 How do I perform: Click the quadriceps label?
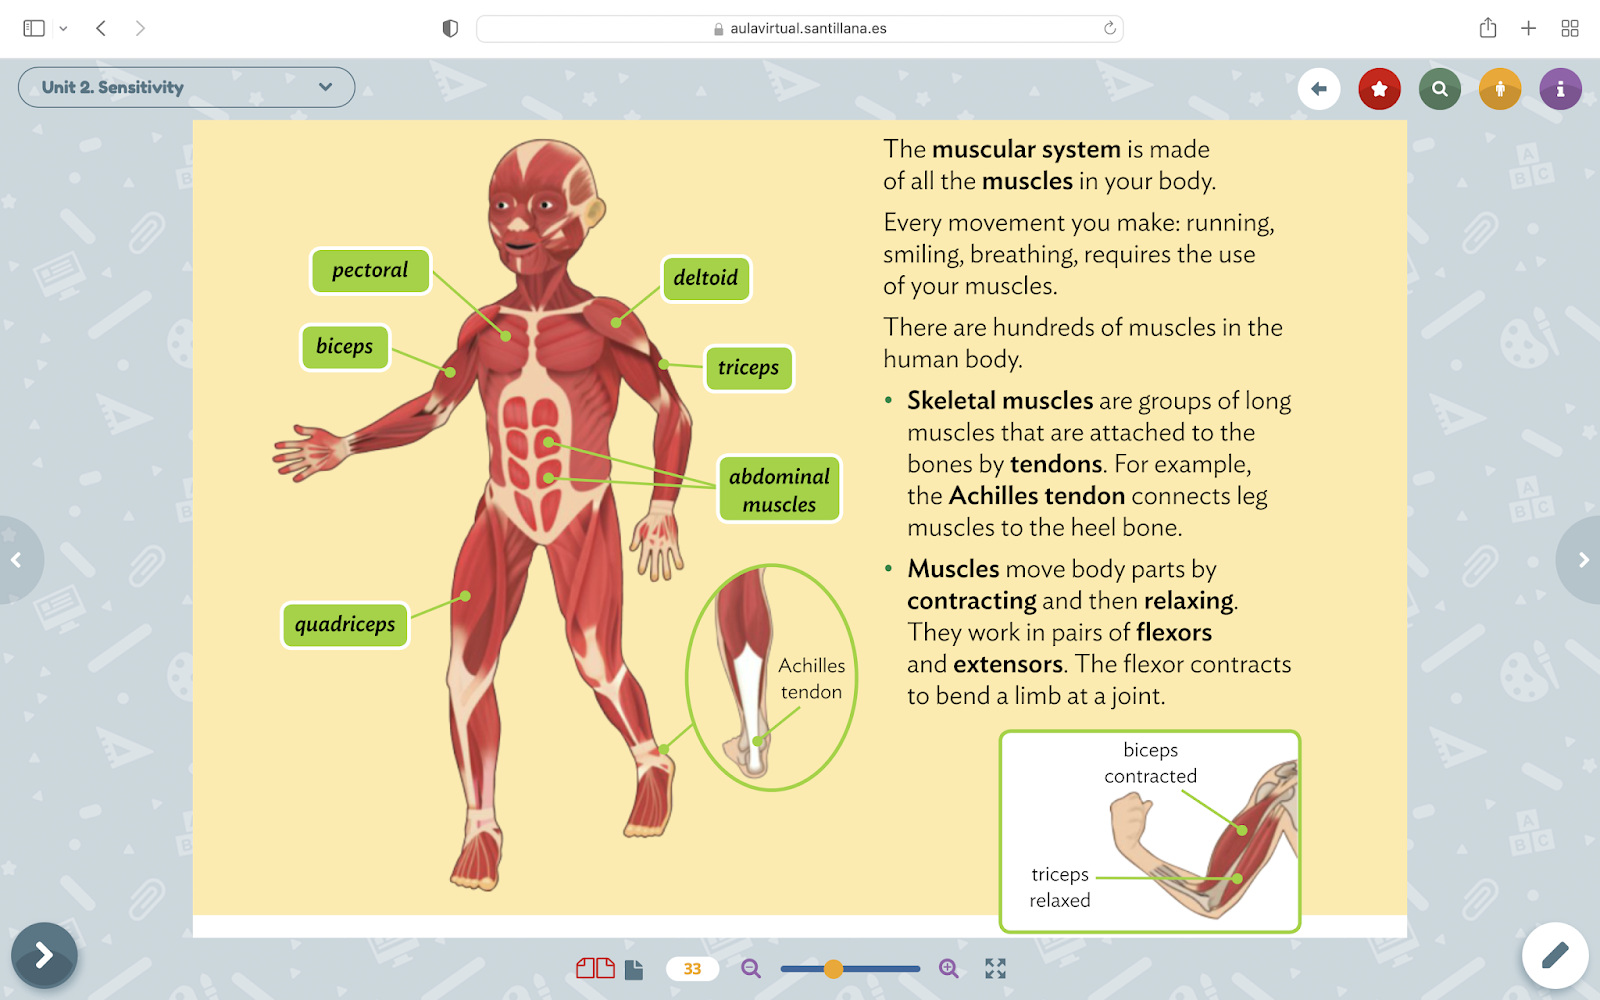tap(345, 625)
